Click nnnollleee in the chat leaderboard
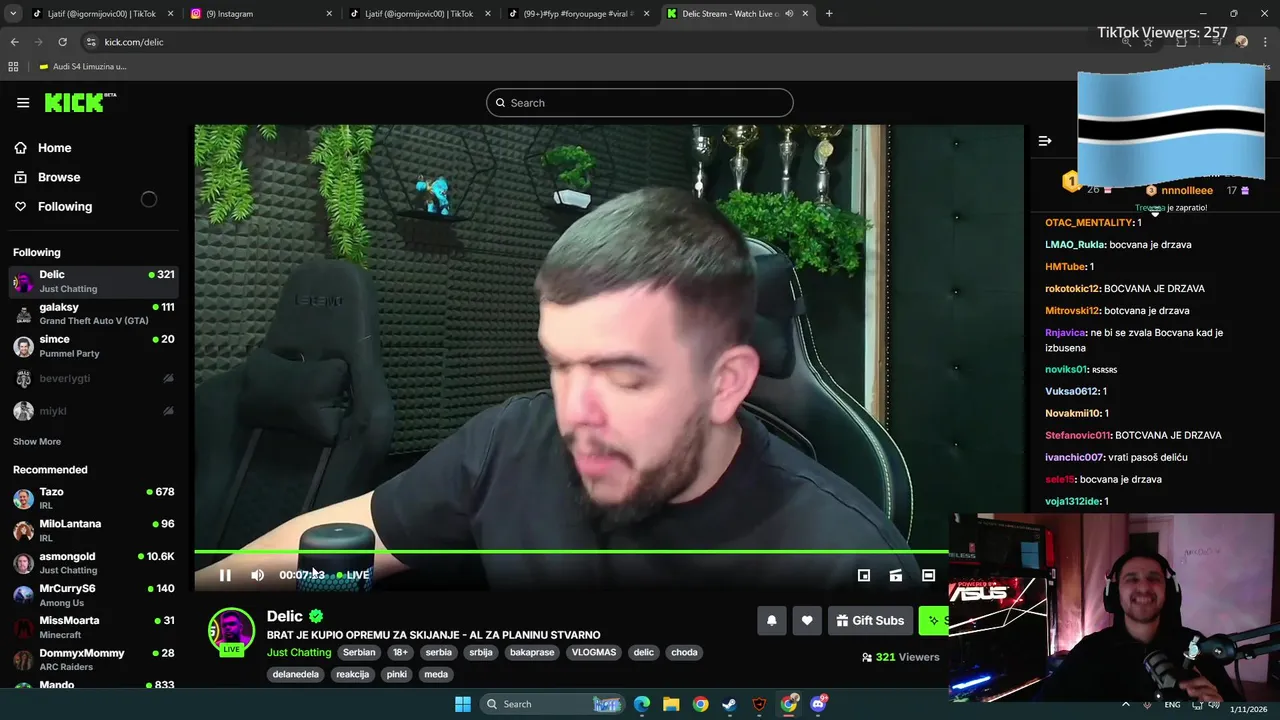 (x=1187, y=190)
